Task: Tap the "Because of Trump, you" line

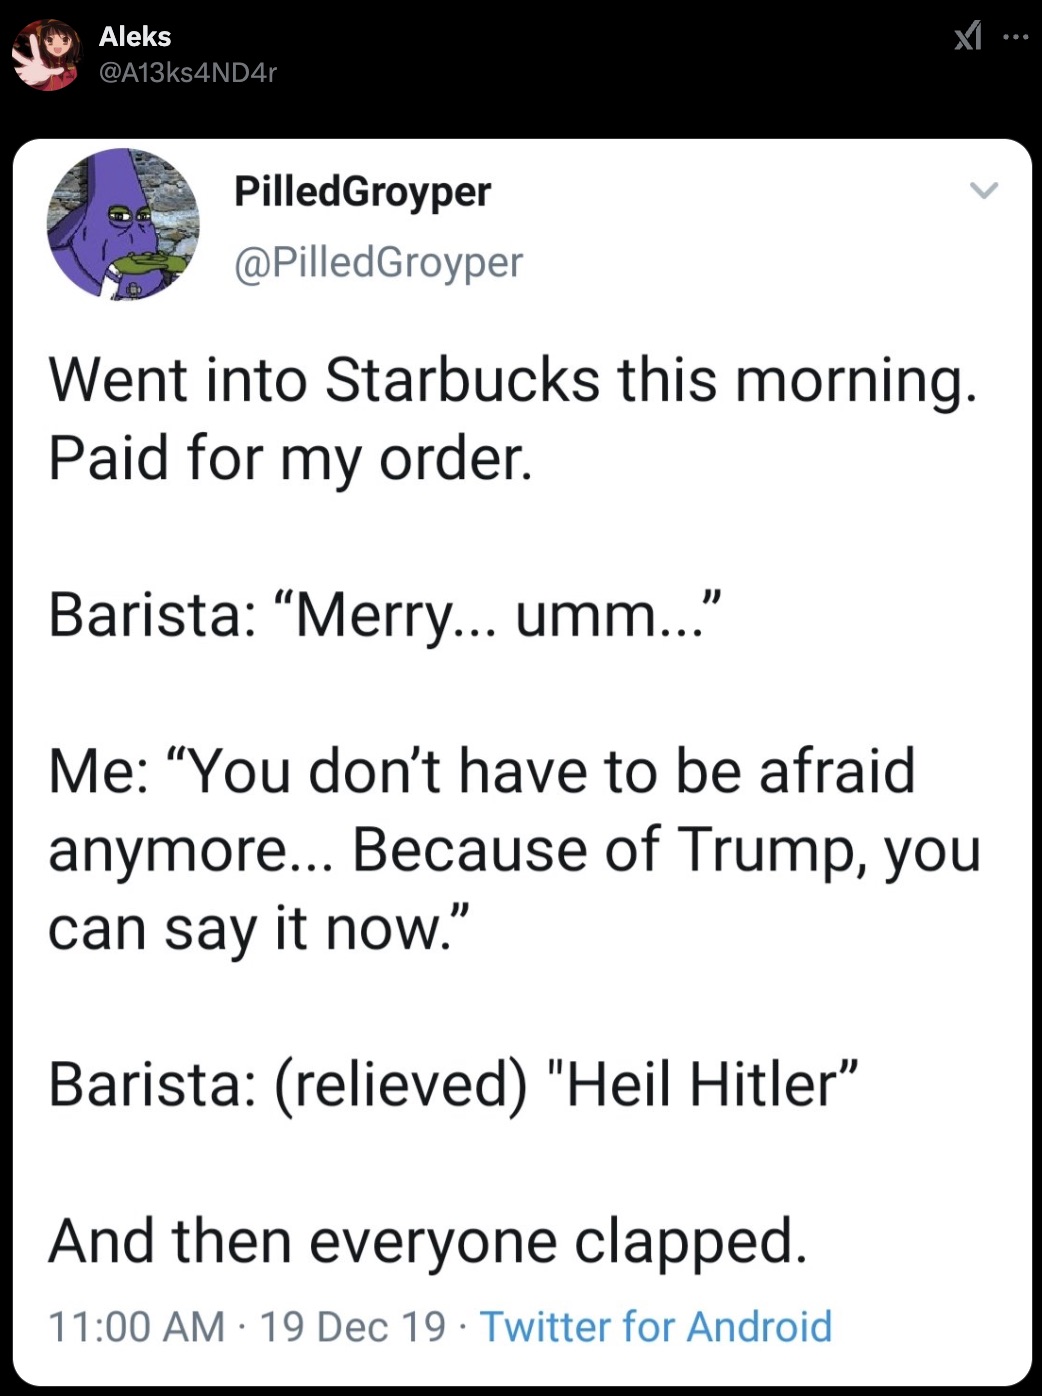Action: [x=665, y=849]
